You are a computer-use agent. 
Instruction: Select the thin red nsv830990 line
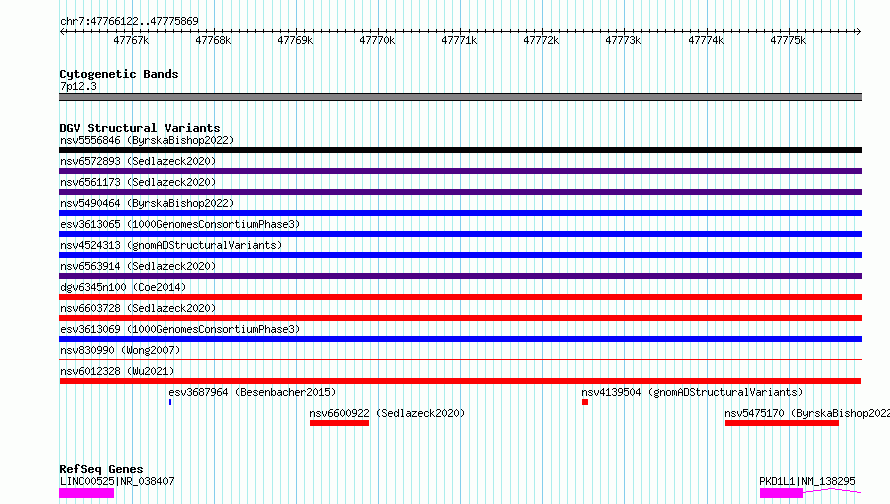(460, 359)
